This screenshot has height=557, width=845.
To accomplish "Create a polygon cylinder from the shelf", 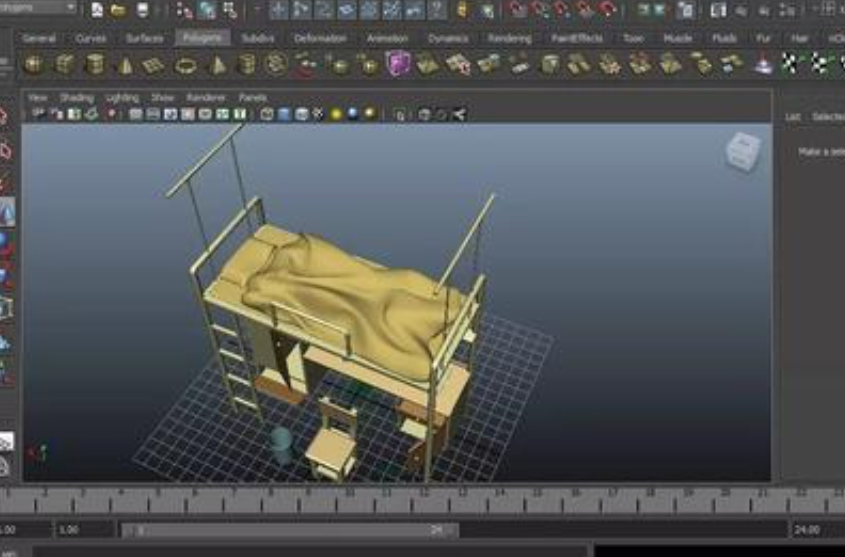I will coord(95,65).
